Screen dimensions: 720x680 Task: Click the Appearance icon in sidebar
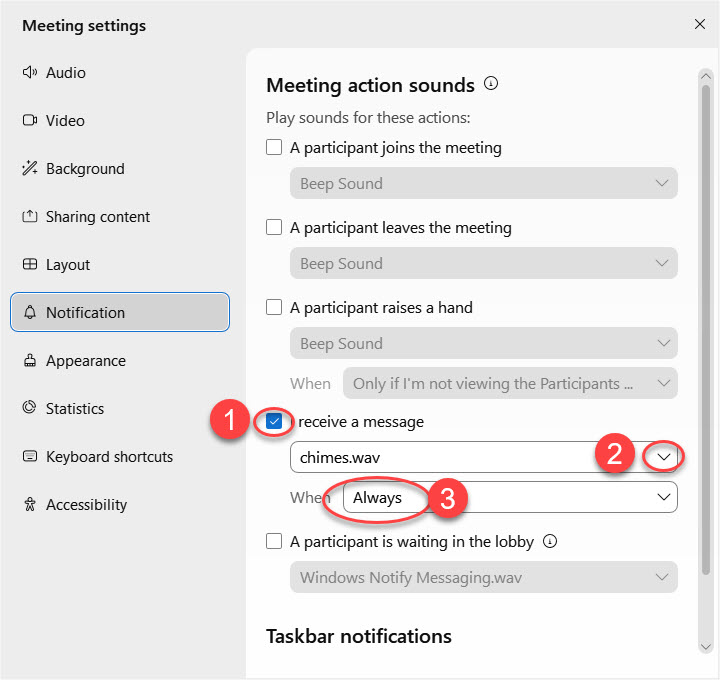[x=29, y=361]
